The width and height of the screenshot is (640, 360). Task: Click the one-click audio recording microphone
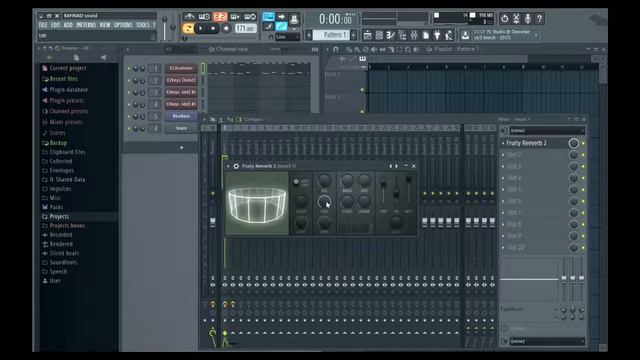pos(528,18)
